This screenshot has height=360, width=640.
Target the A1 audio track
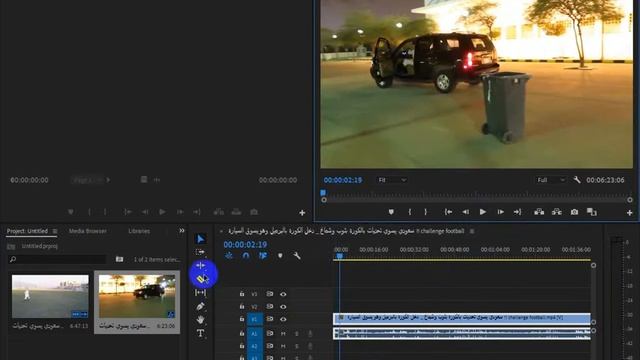coord(254,333)
